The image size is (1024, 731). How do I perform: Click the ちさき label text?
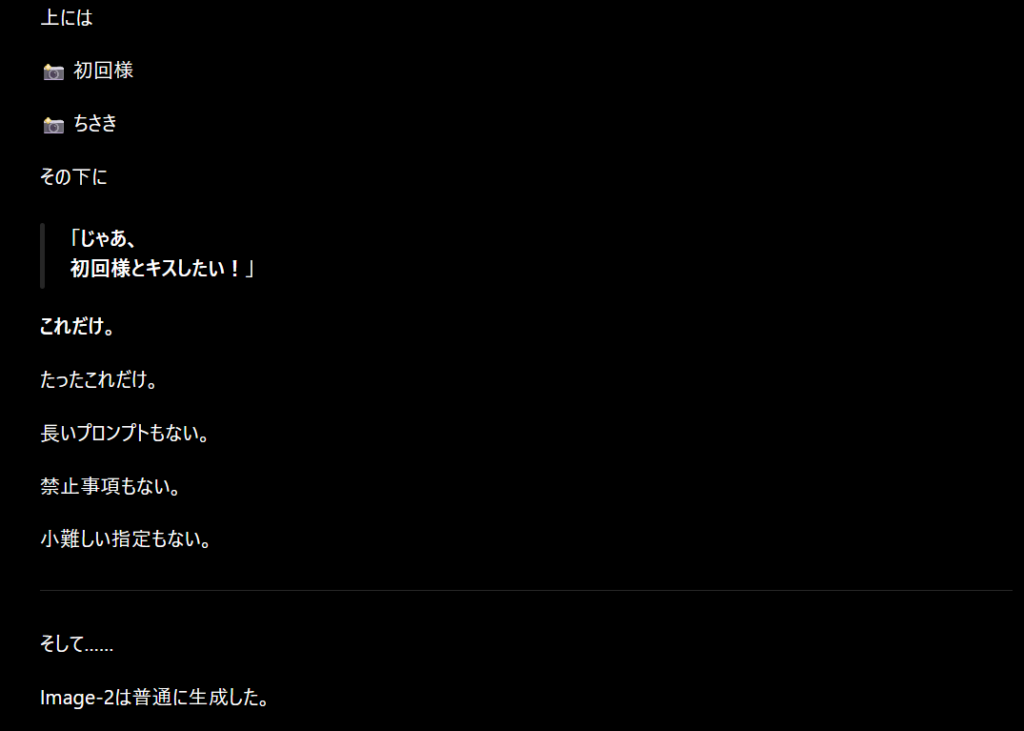pyautogui.click(x=95, y=123)
